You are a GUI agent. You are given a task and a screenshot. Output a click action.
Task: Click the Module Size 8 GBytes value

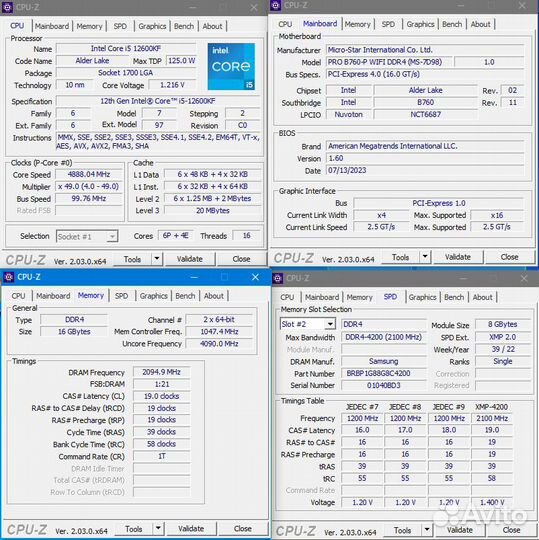click(502, 324)
